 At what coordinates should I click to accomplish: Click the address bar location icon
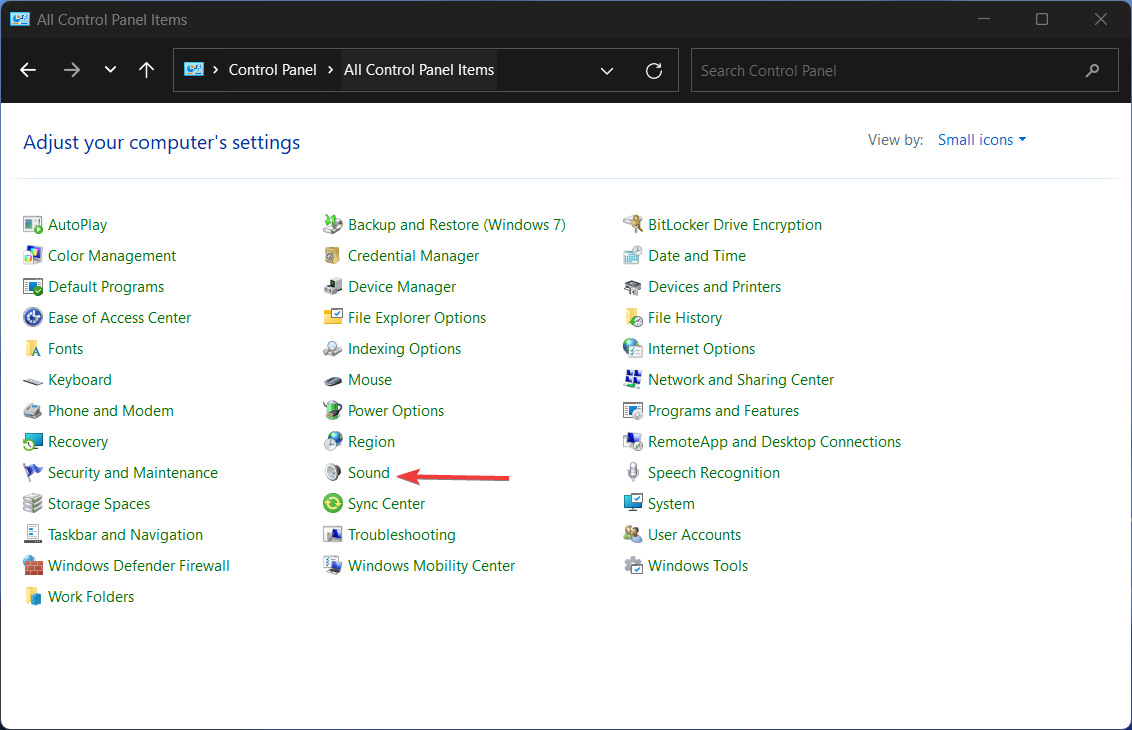tap(193, 70)
